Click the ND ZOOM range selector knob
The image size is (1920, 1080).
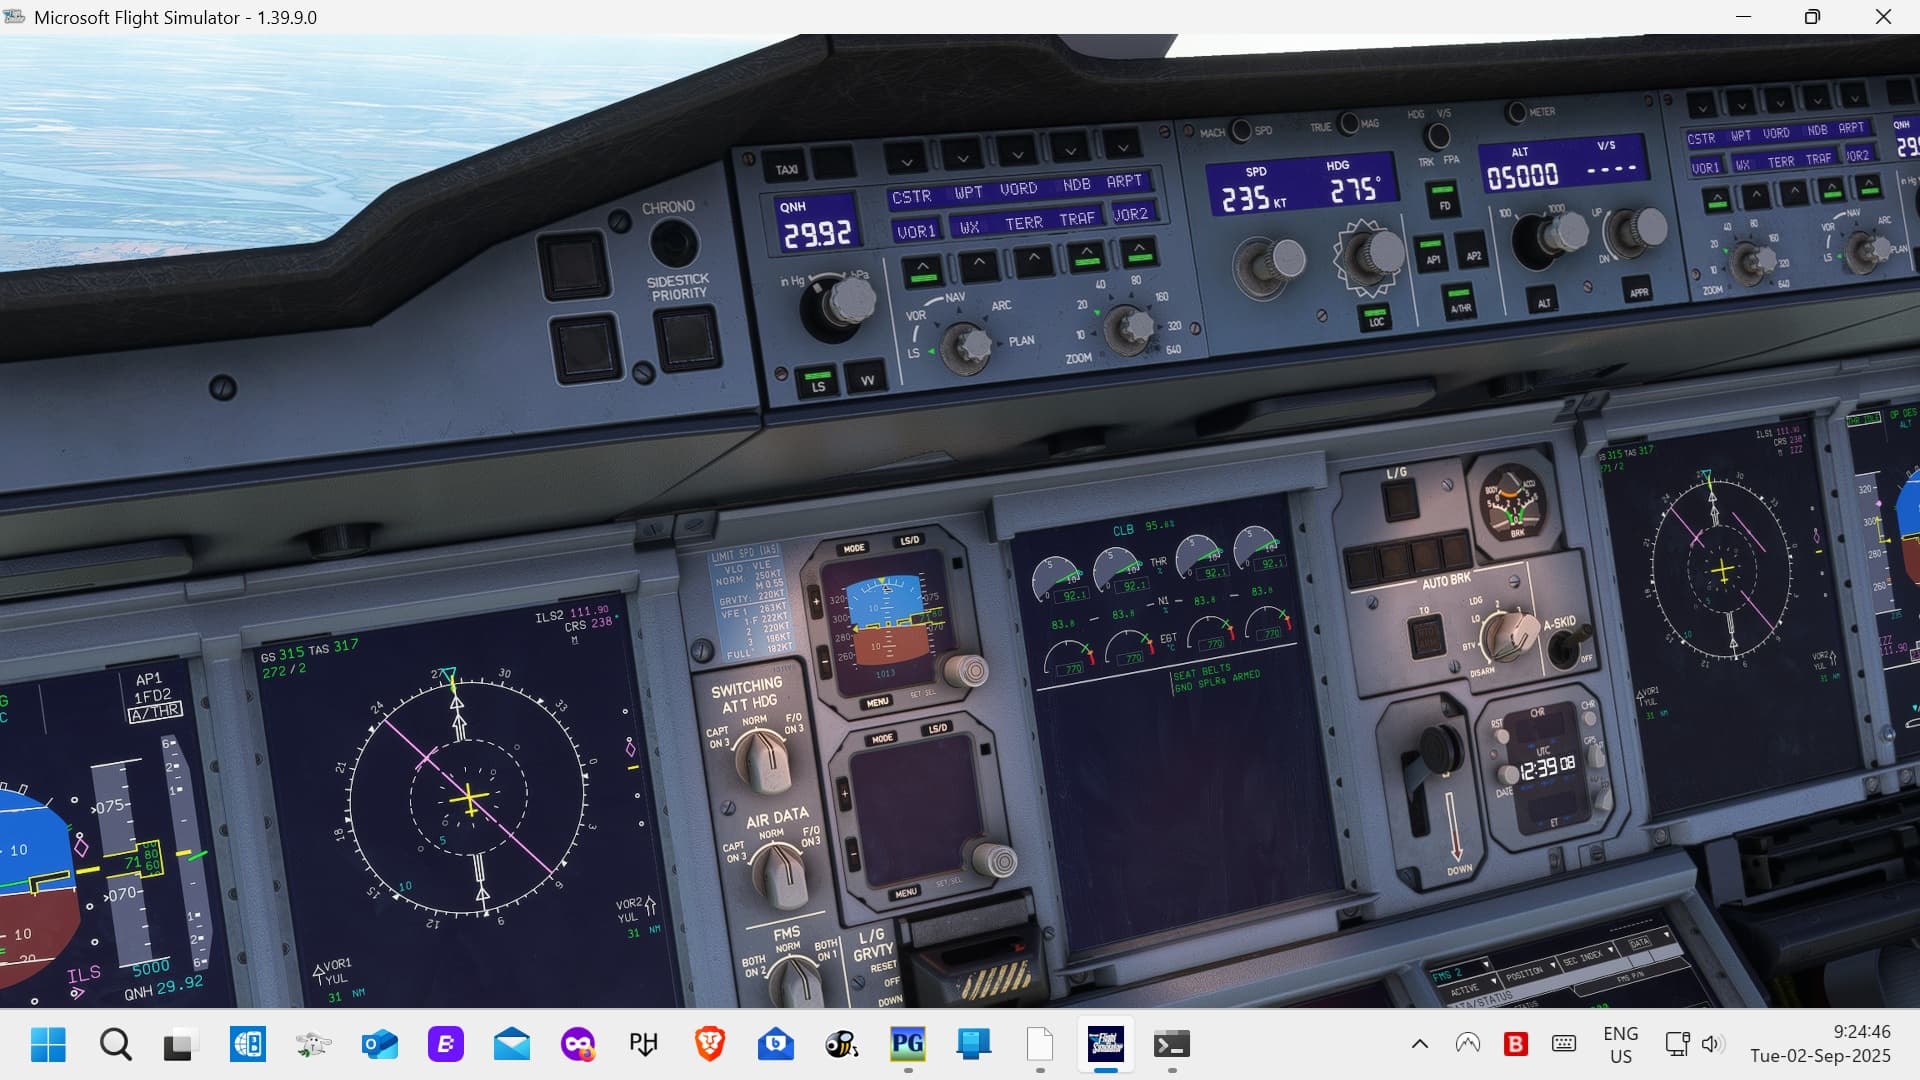pyautogui.click(x=1130, y=327)
